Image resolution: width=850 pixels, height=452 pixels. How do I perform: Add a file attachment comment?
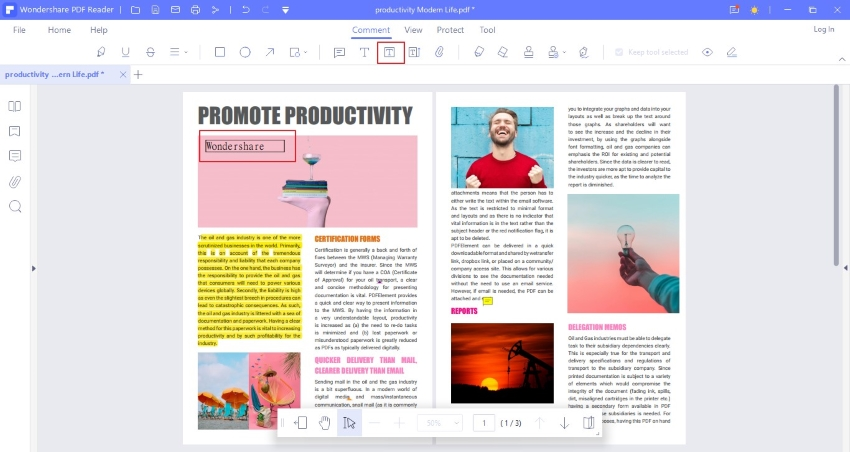(439, 52)
